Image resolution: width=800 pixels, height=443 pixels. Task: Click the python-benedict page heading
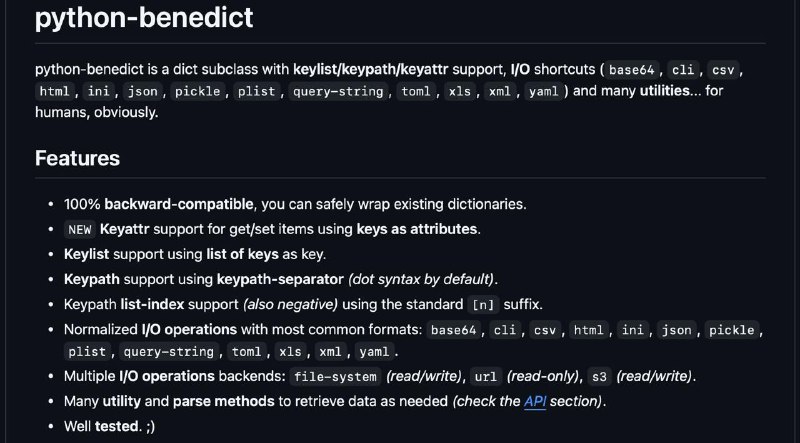(144, 17)
